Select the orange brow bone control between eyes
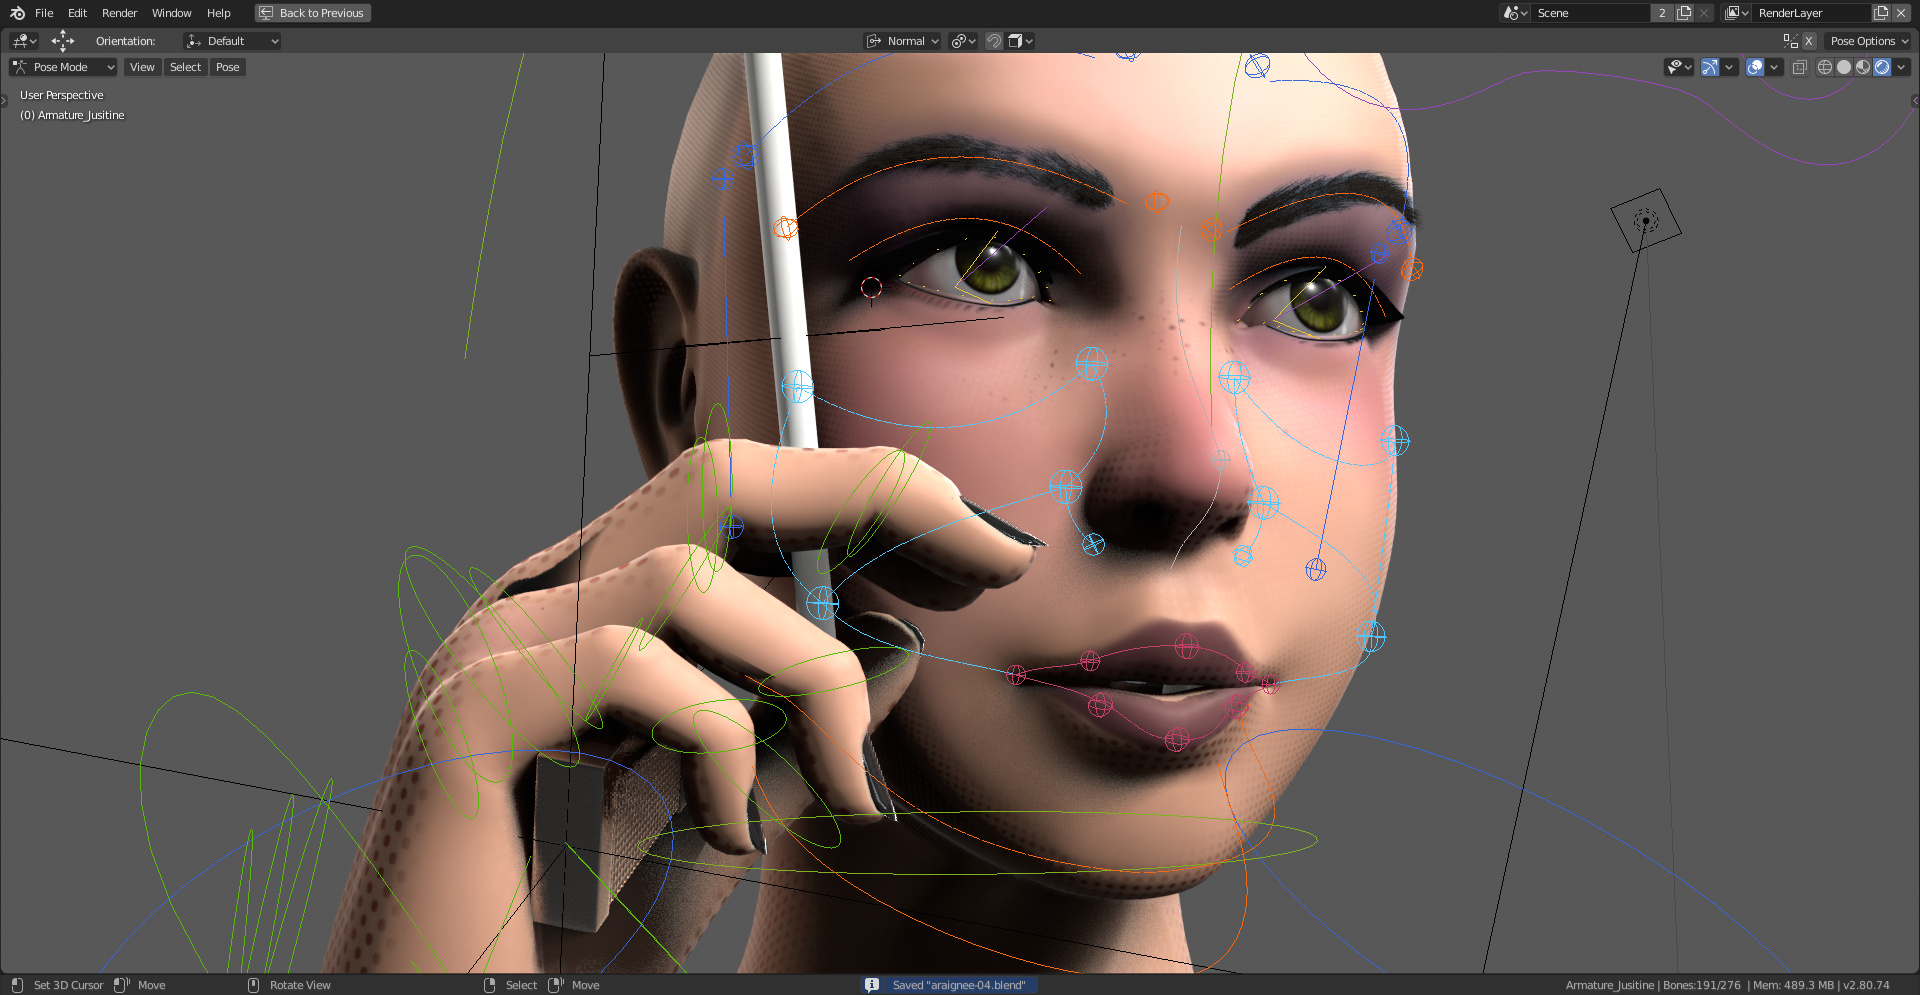This screenshot has width=1920, height=995. [x=1157, y=201]
